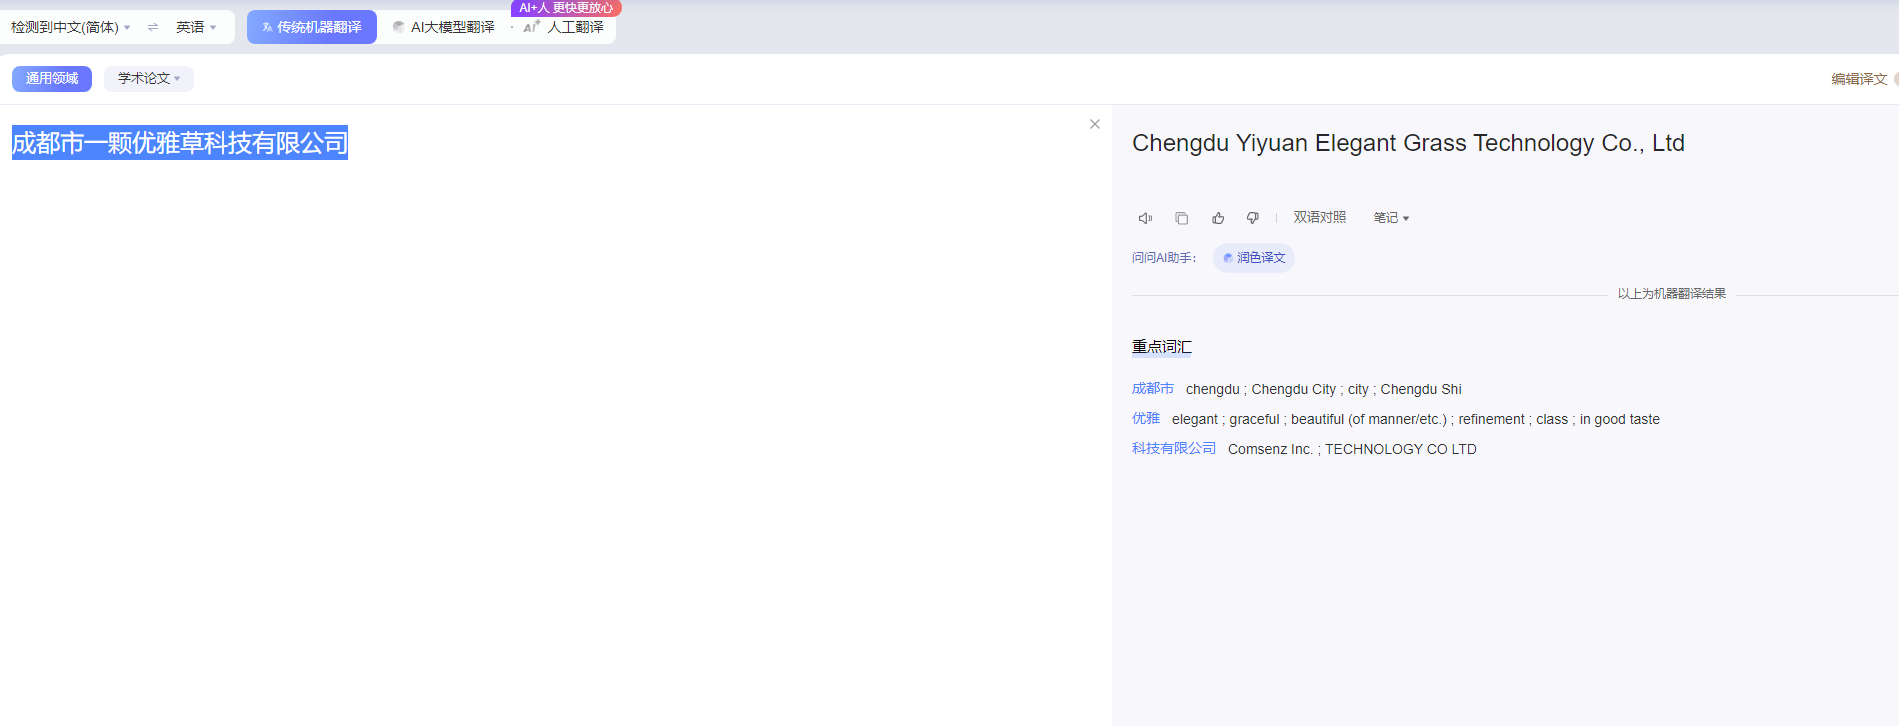The height and width of the screenshot is (726, 1899).
Task: Switch to the 人工翻译 tab
Action: click(564, 27)
